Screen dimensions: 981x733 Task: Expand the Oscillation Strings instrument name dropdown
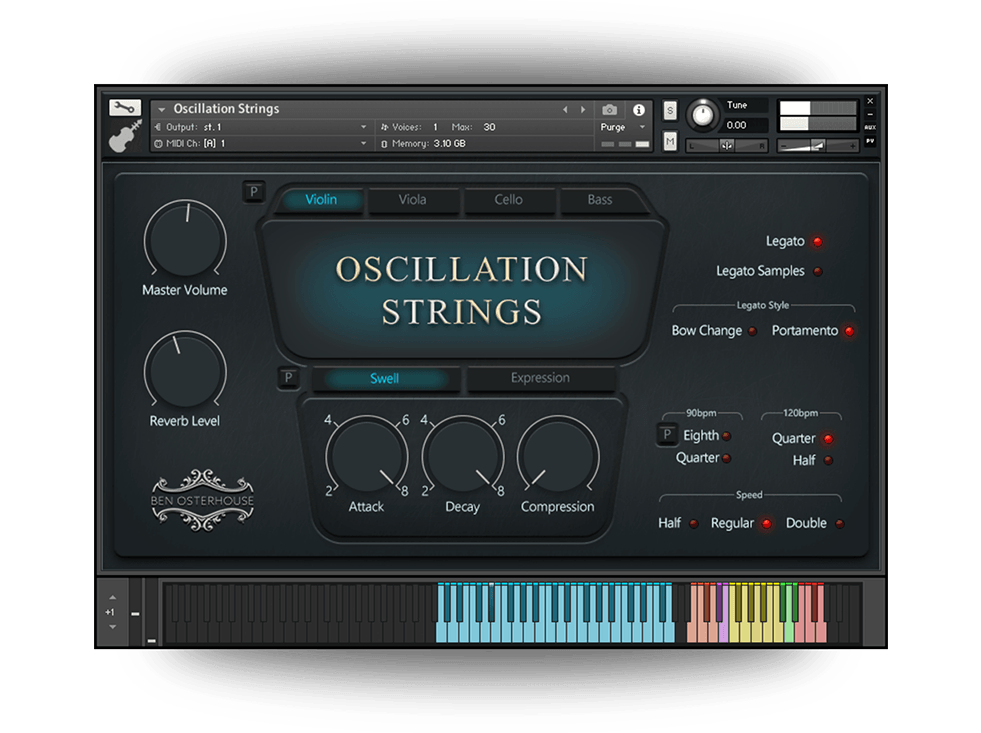click(161, 109)
